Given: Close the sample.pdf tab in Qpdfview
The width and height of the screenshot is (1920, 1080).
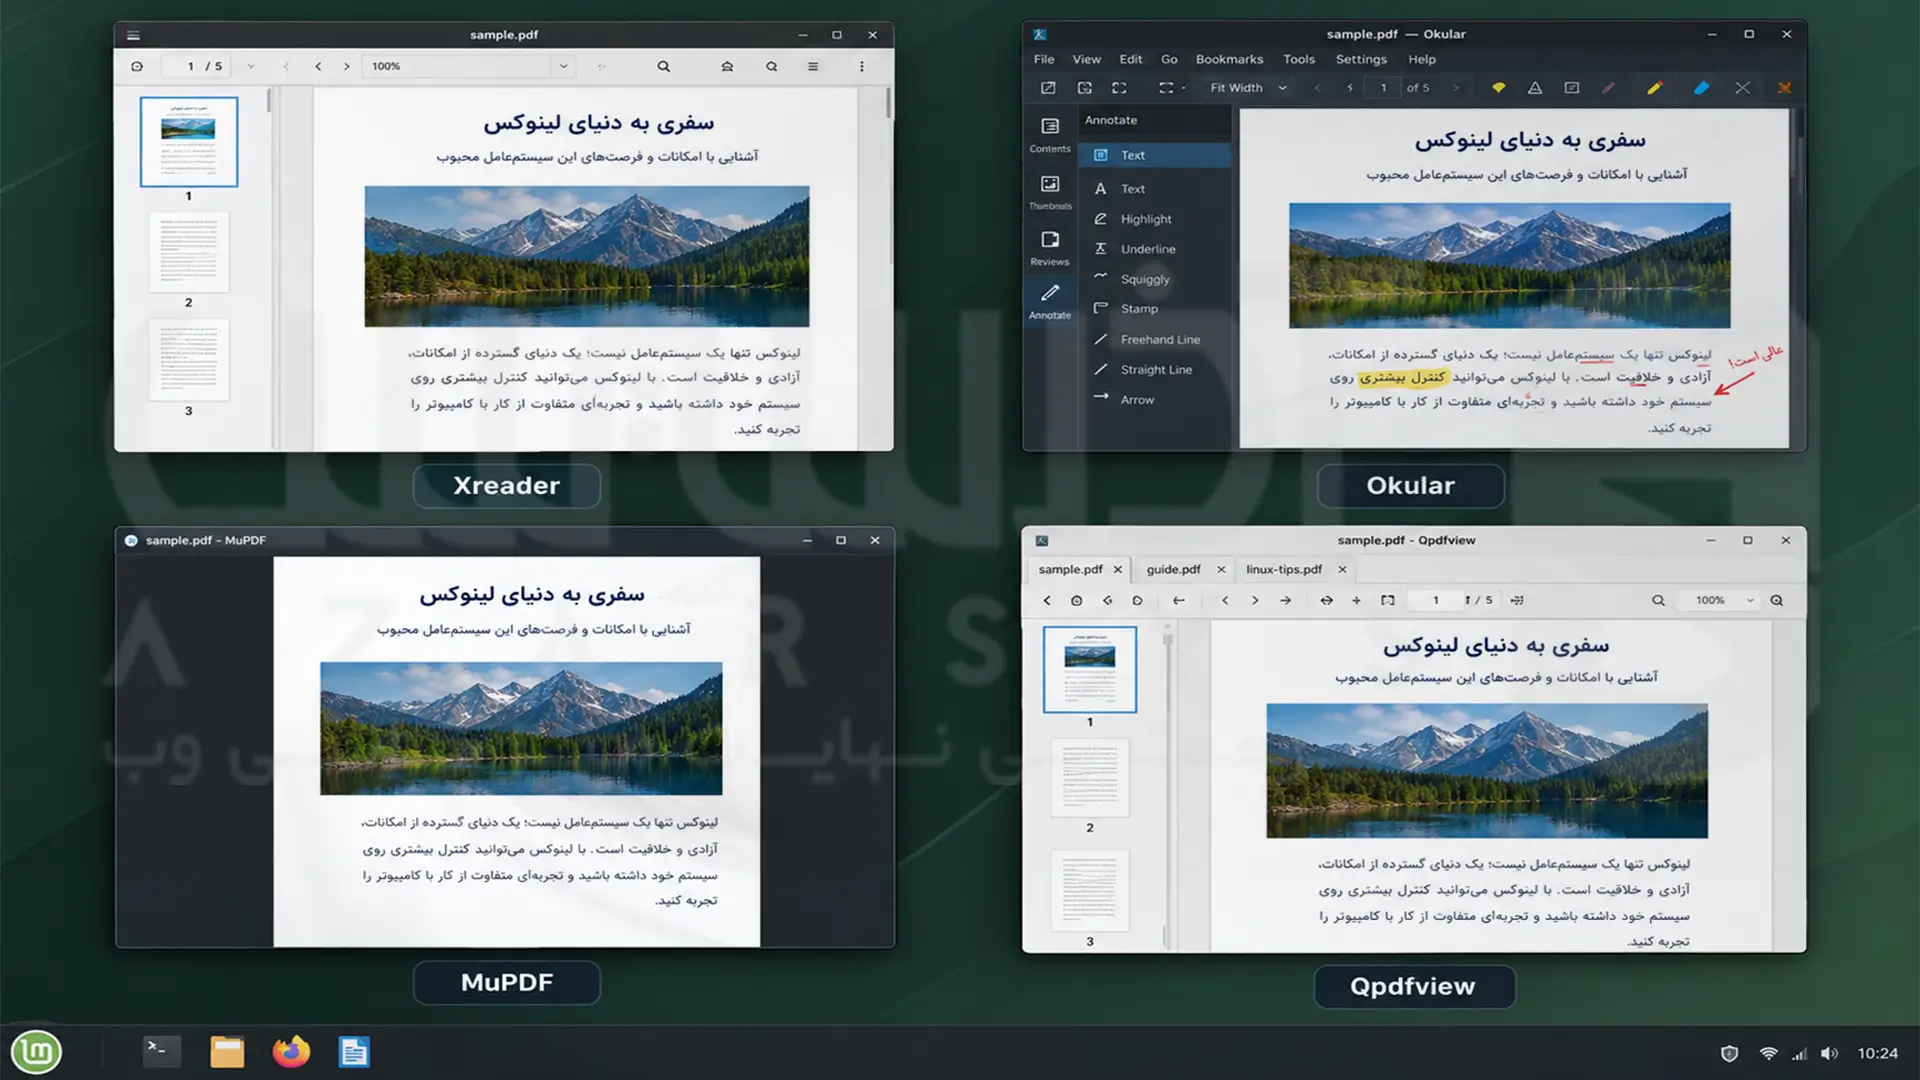Looking at the screenshot, I should coord(1118,570).
